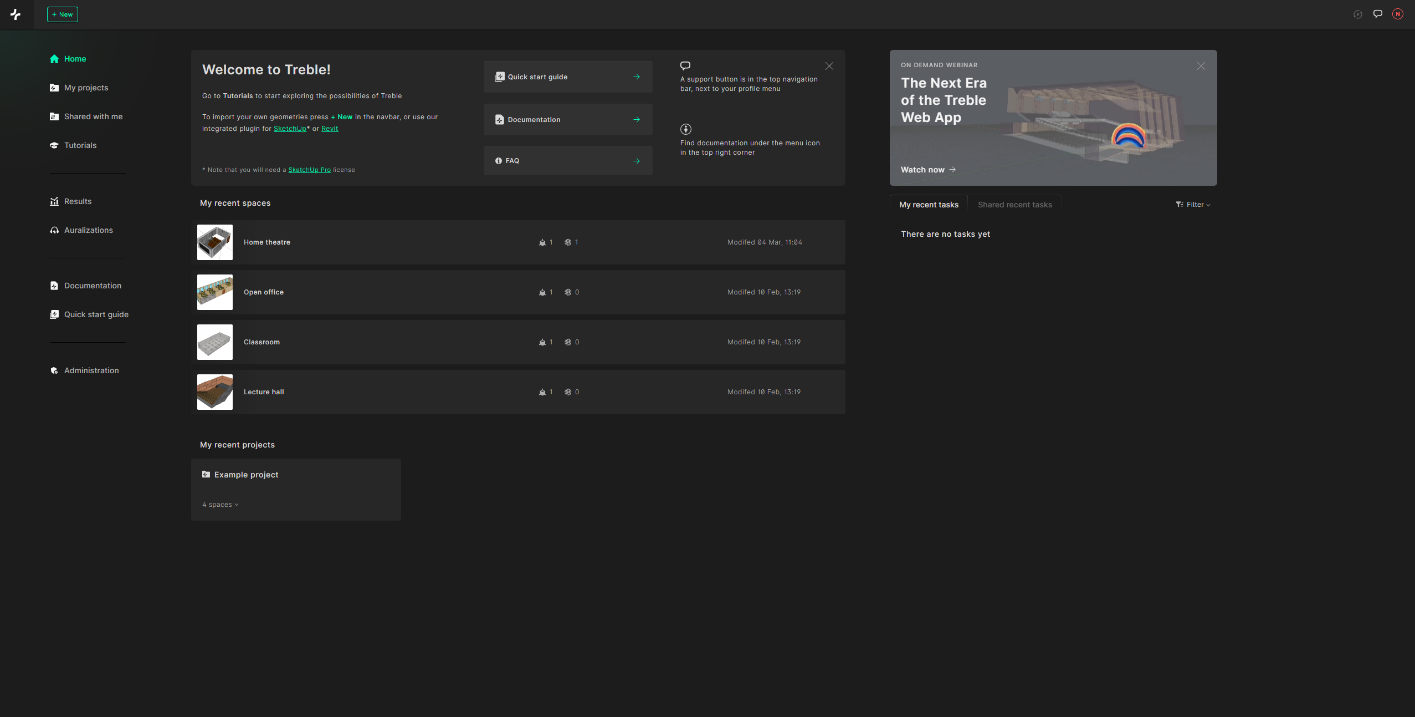Open the support chat bubble in the navbar
Image resolution: width=1415 pixels, height=717 pixels.
pyautogui.click(x=1377, y=14)
